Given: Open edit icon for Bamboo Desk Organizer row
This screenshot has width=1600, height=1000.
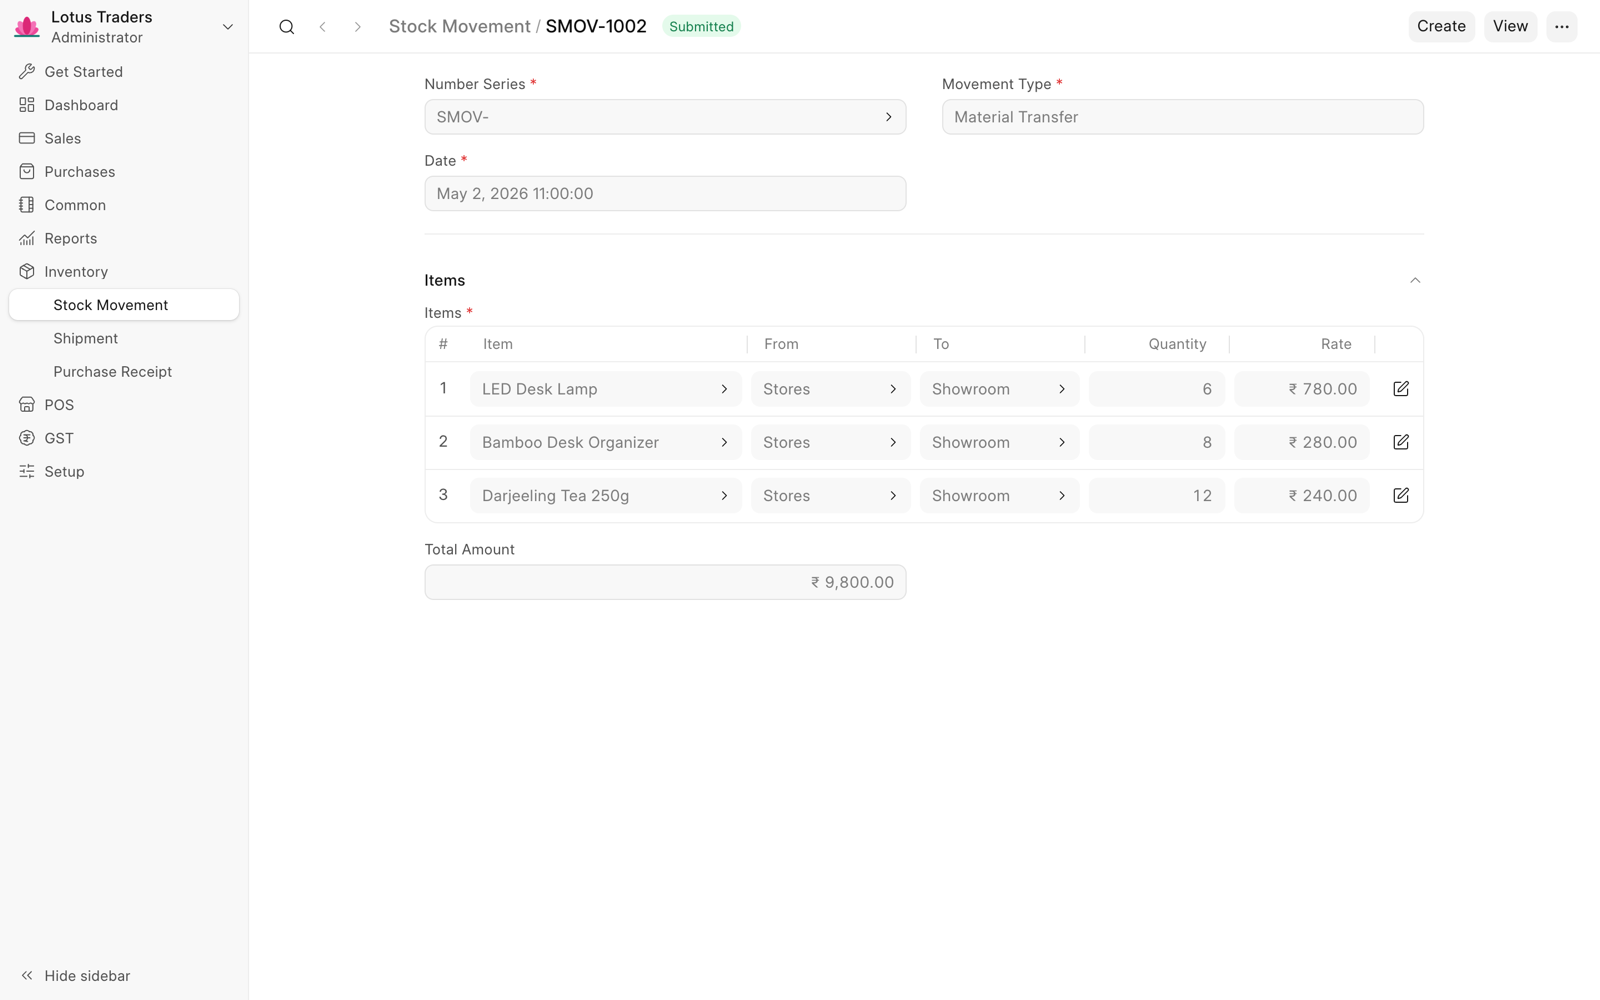Looking at the screenshot, I should coord(1401,442).
